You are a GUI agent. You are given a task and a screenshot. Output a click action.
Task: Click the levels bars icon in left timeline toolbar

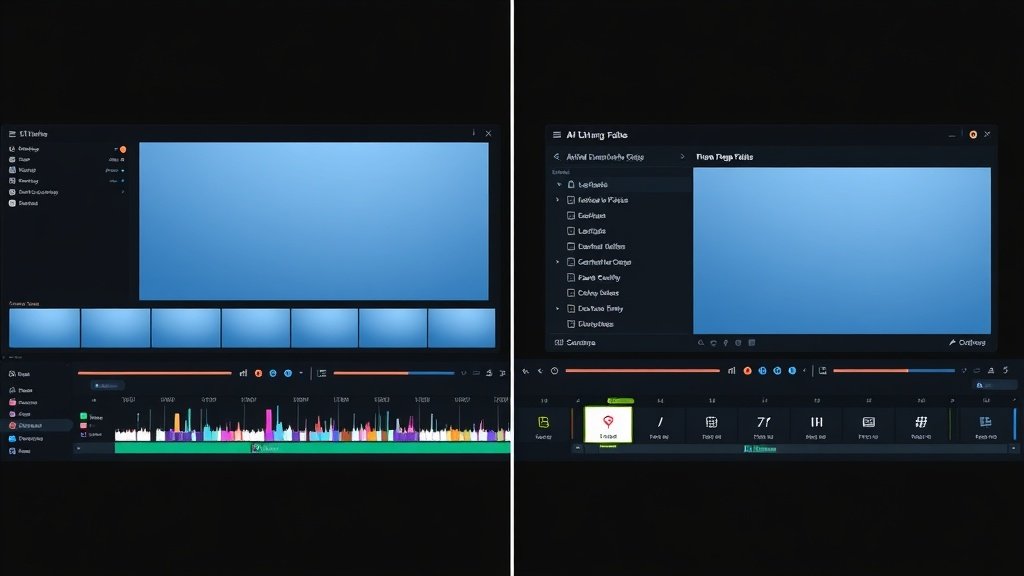[243, 373]
